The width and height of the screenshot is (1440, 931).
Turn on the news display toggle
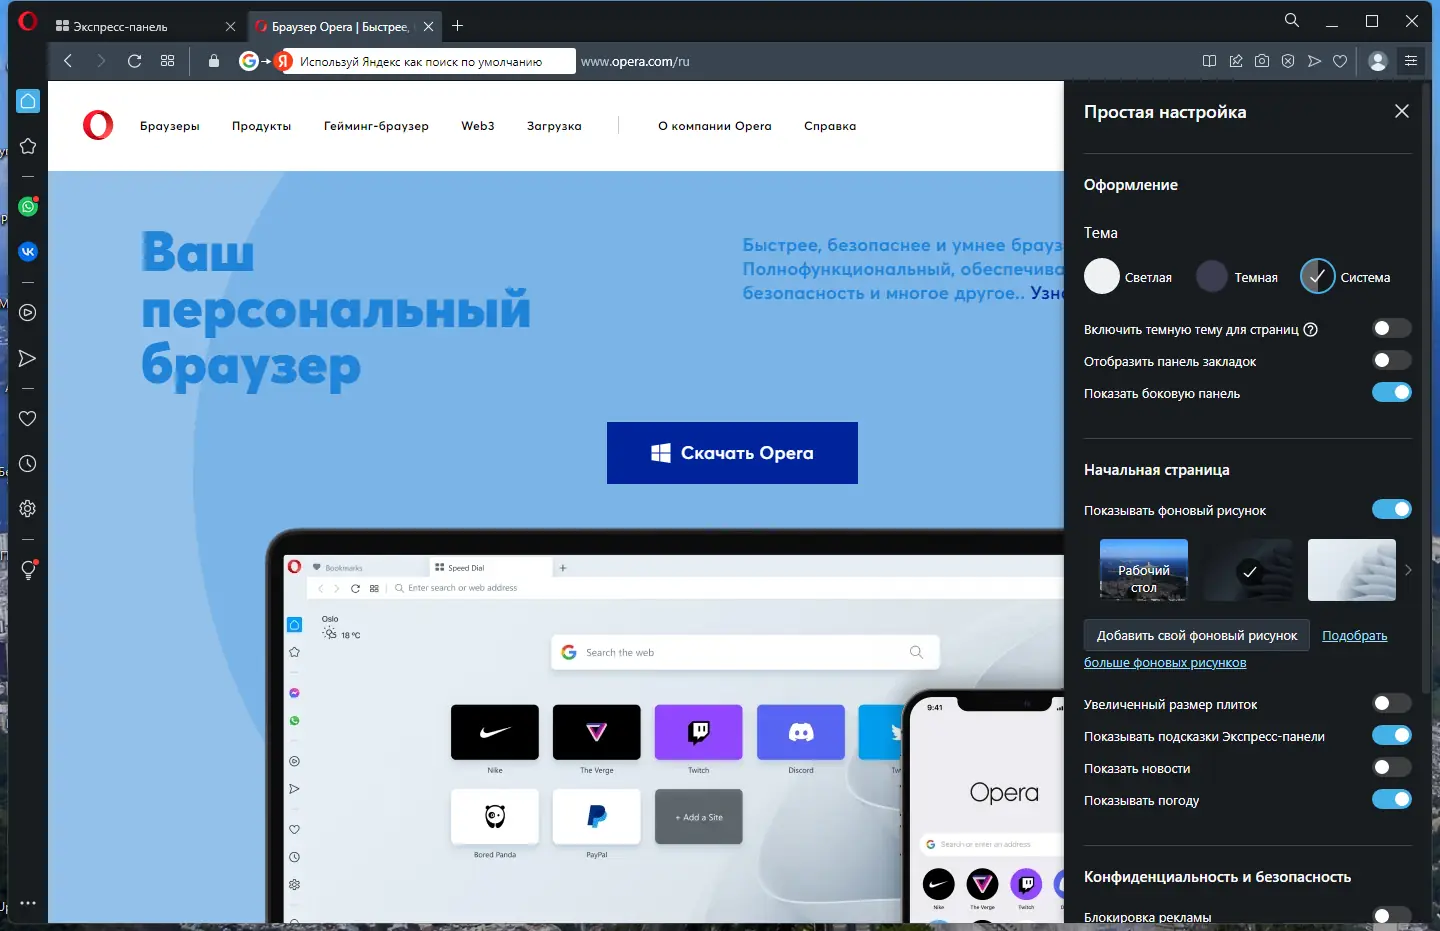coord(1391,767)
